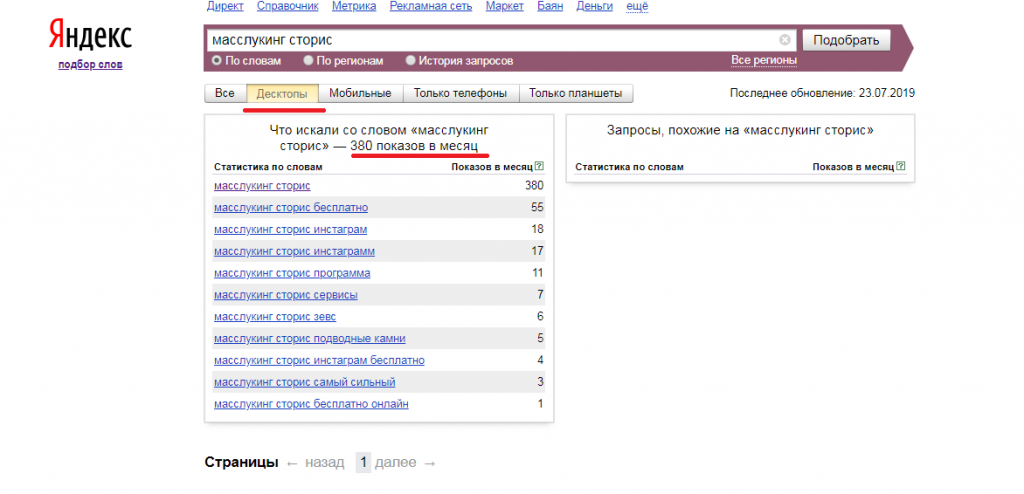The width and height of the screenshot is (1024, 494).
Task: Open the Директ service link
Action: (225, 6)
